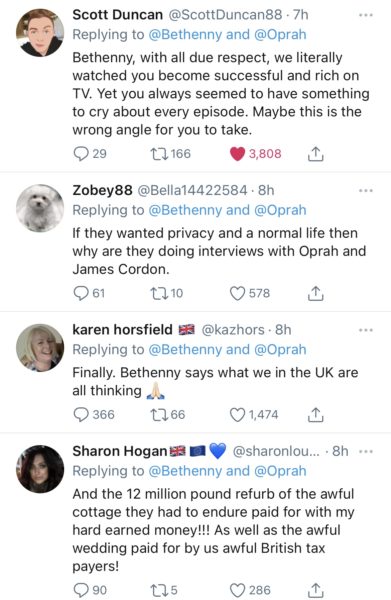Open more options on Scott Duncan's tweet
391x600 pixels.
(366, 15)
